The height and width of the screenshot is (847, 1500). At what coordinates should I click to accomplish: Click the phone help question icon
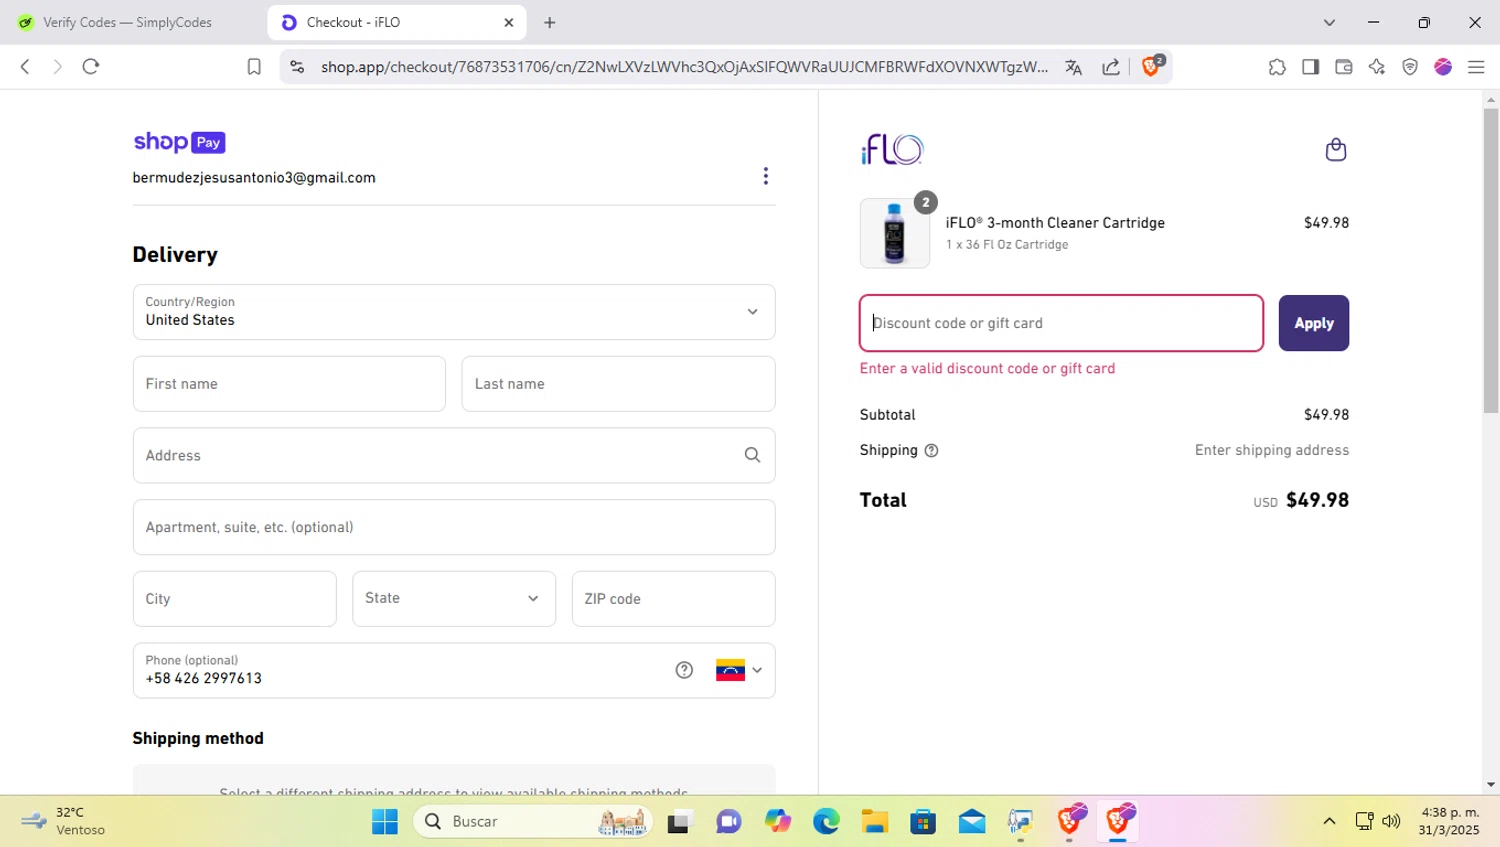(x=684, y=670)
